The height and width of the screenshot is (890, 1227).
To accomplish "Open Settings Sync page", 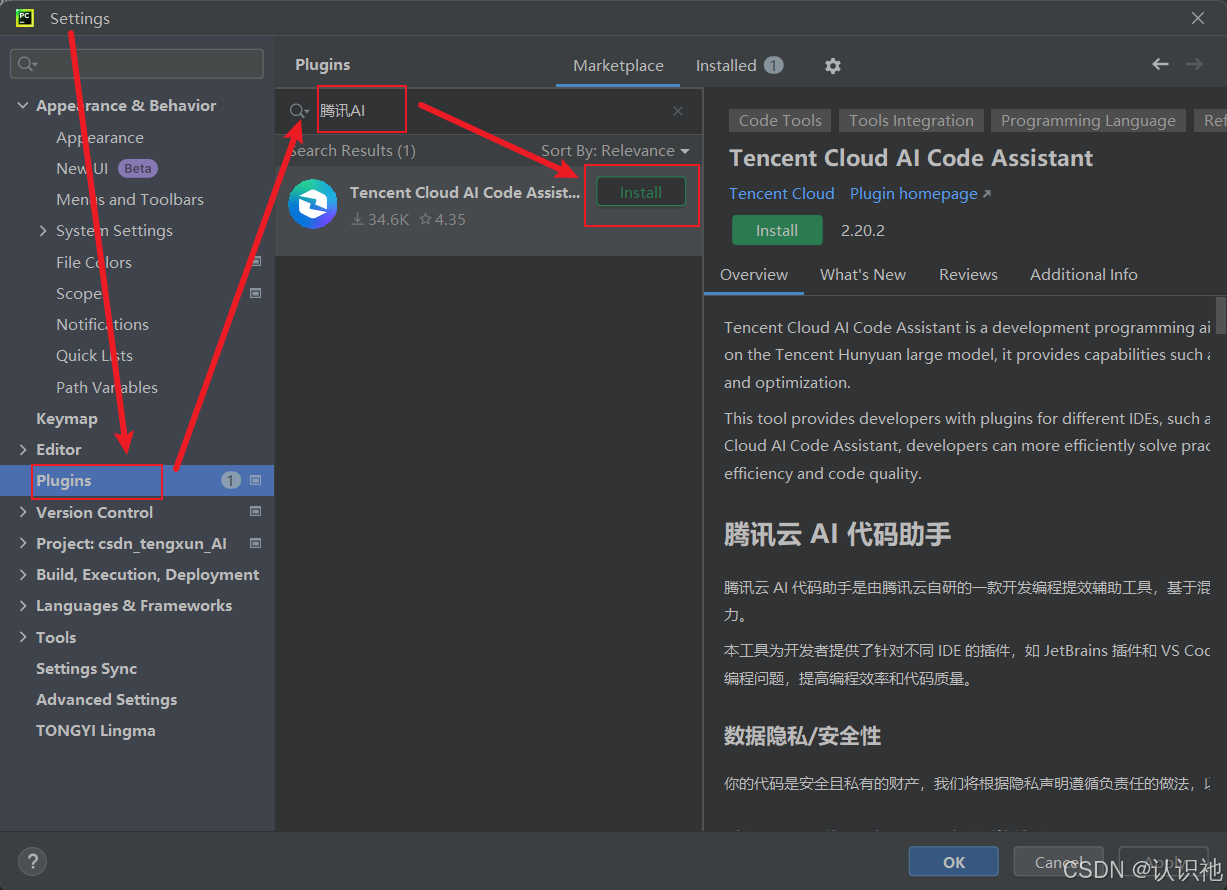I will pos(87,669).
